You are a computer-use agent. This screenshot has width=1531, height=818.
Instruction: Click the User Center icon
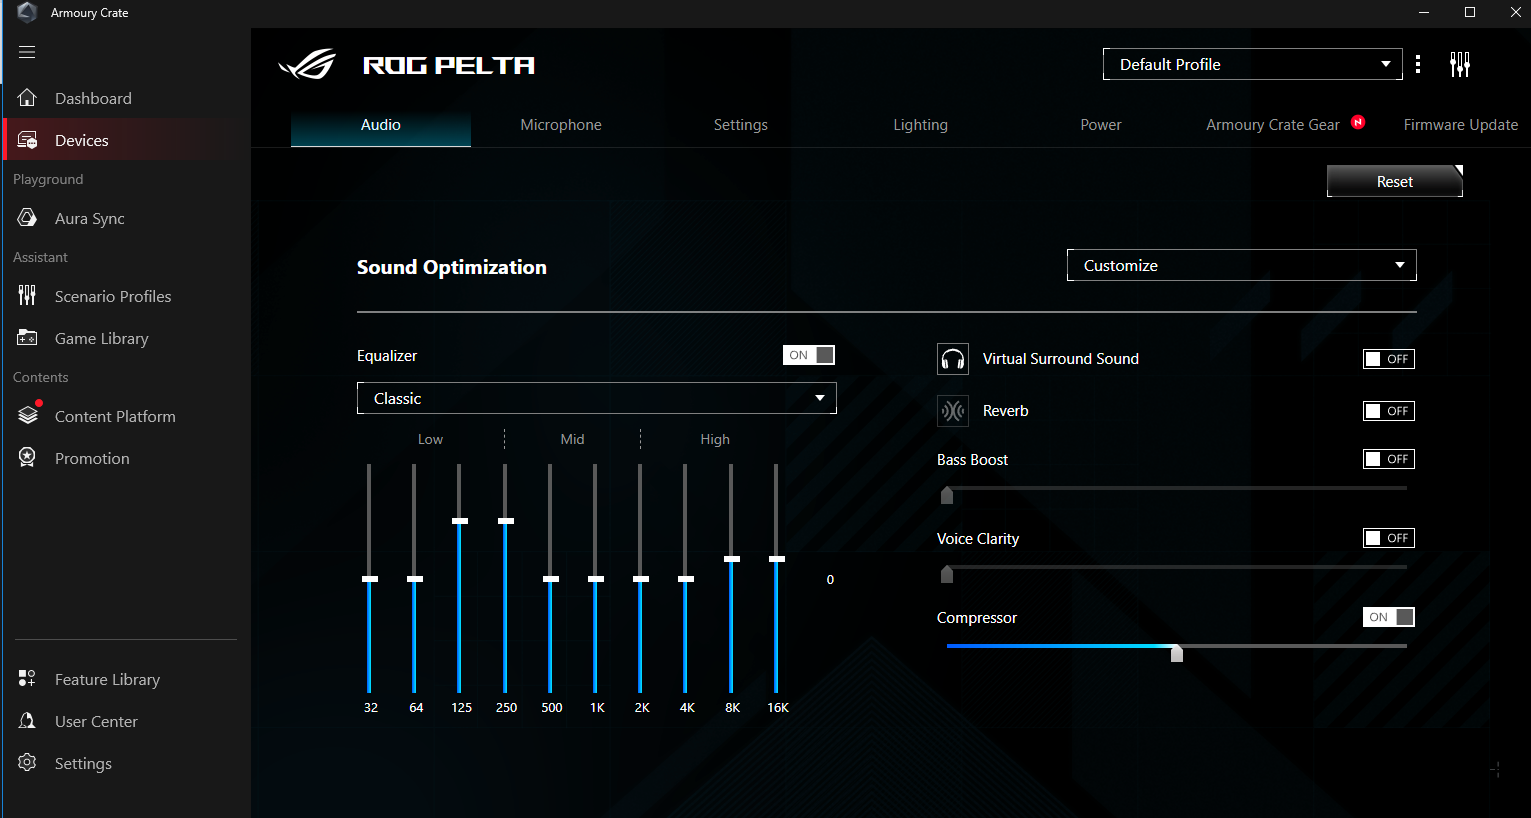[28, 721]
